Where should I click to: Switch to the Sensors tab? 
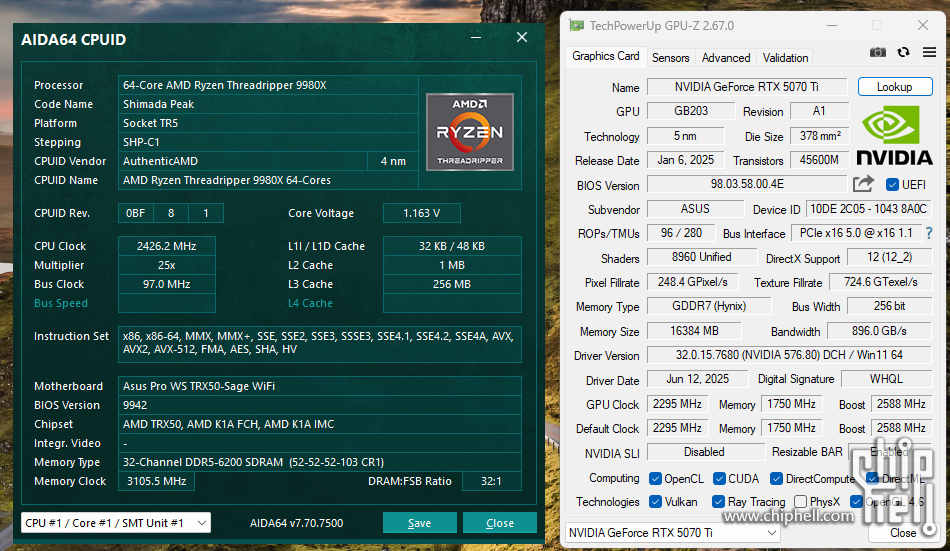(x=670, y=58)
